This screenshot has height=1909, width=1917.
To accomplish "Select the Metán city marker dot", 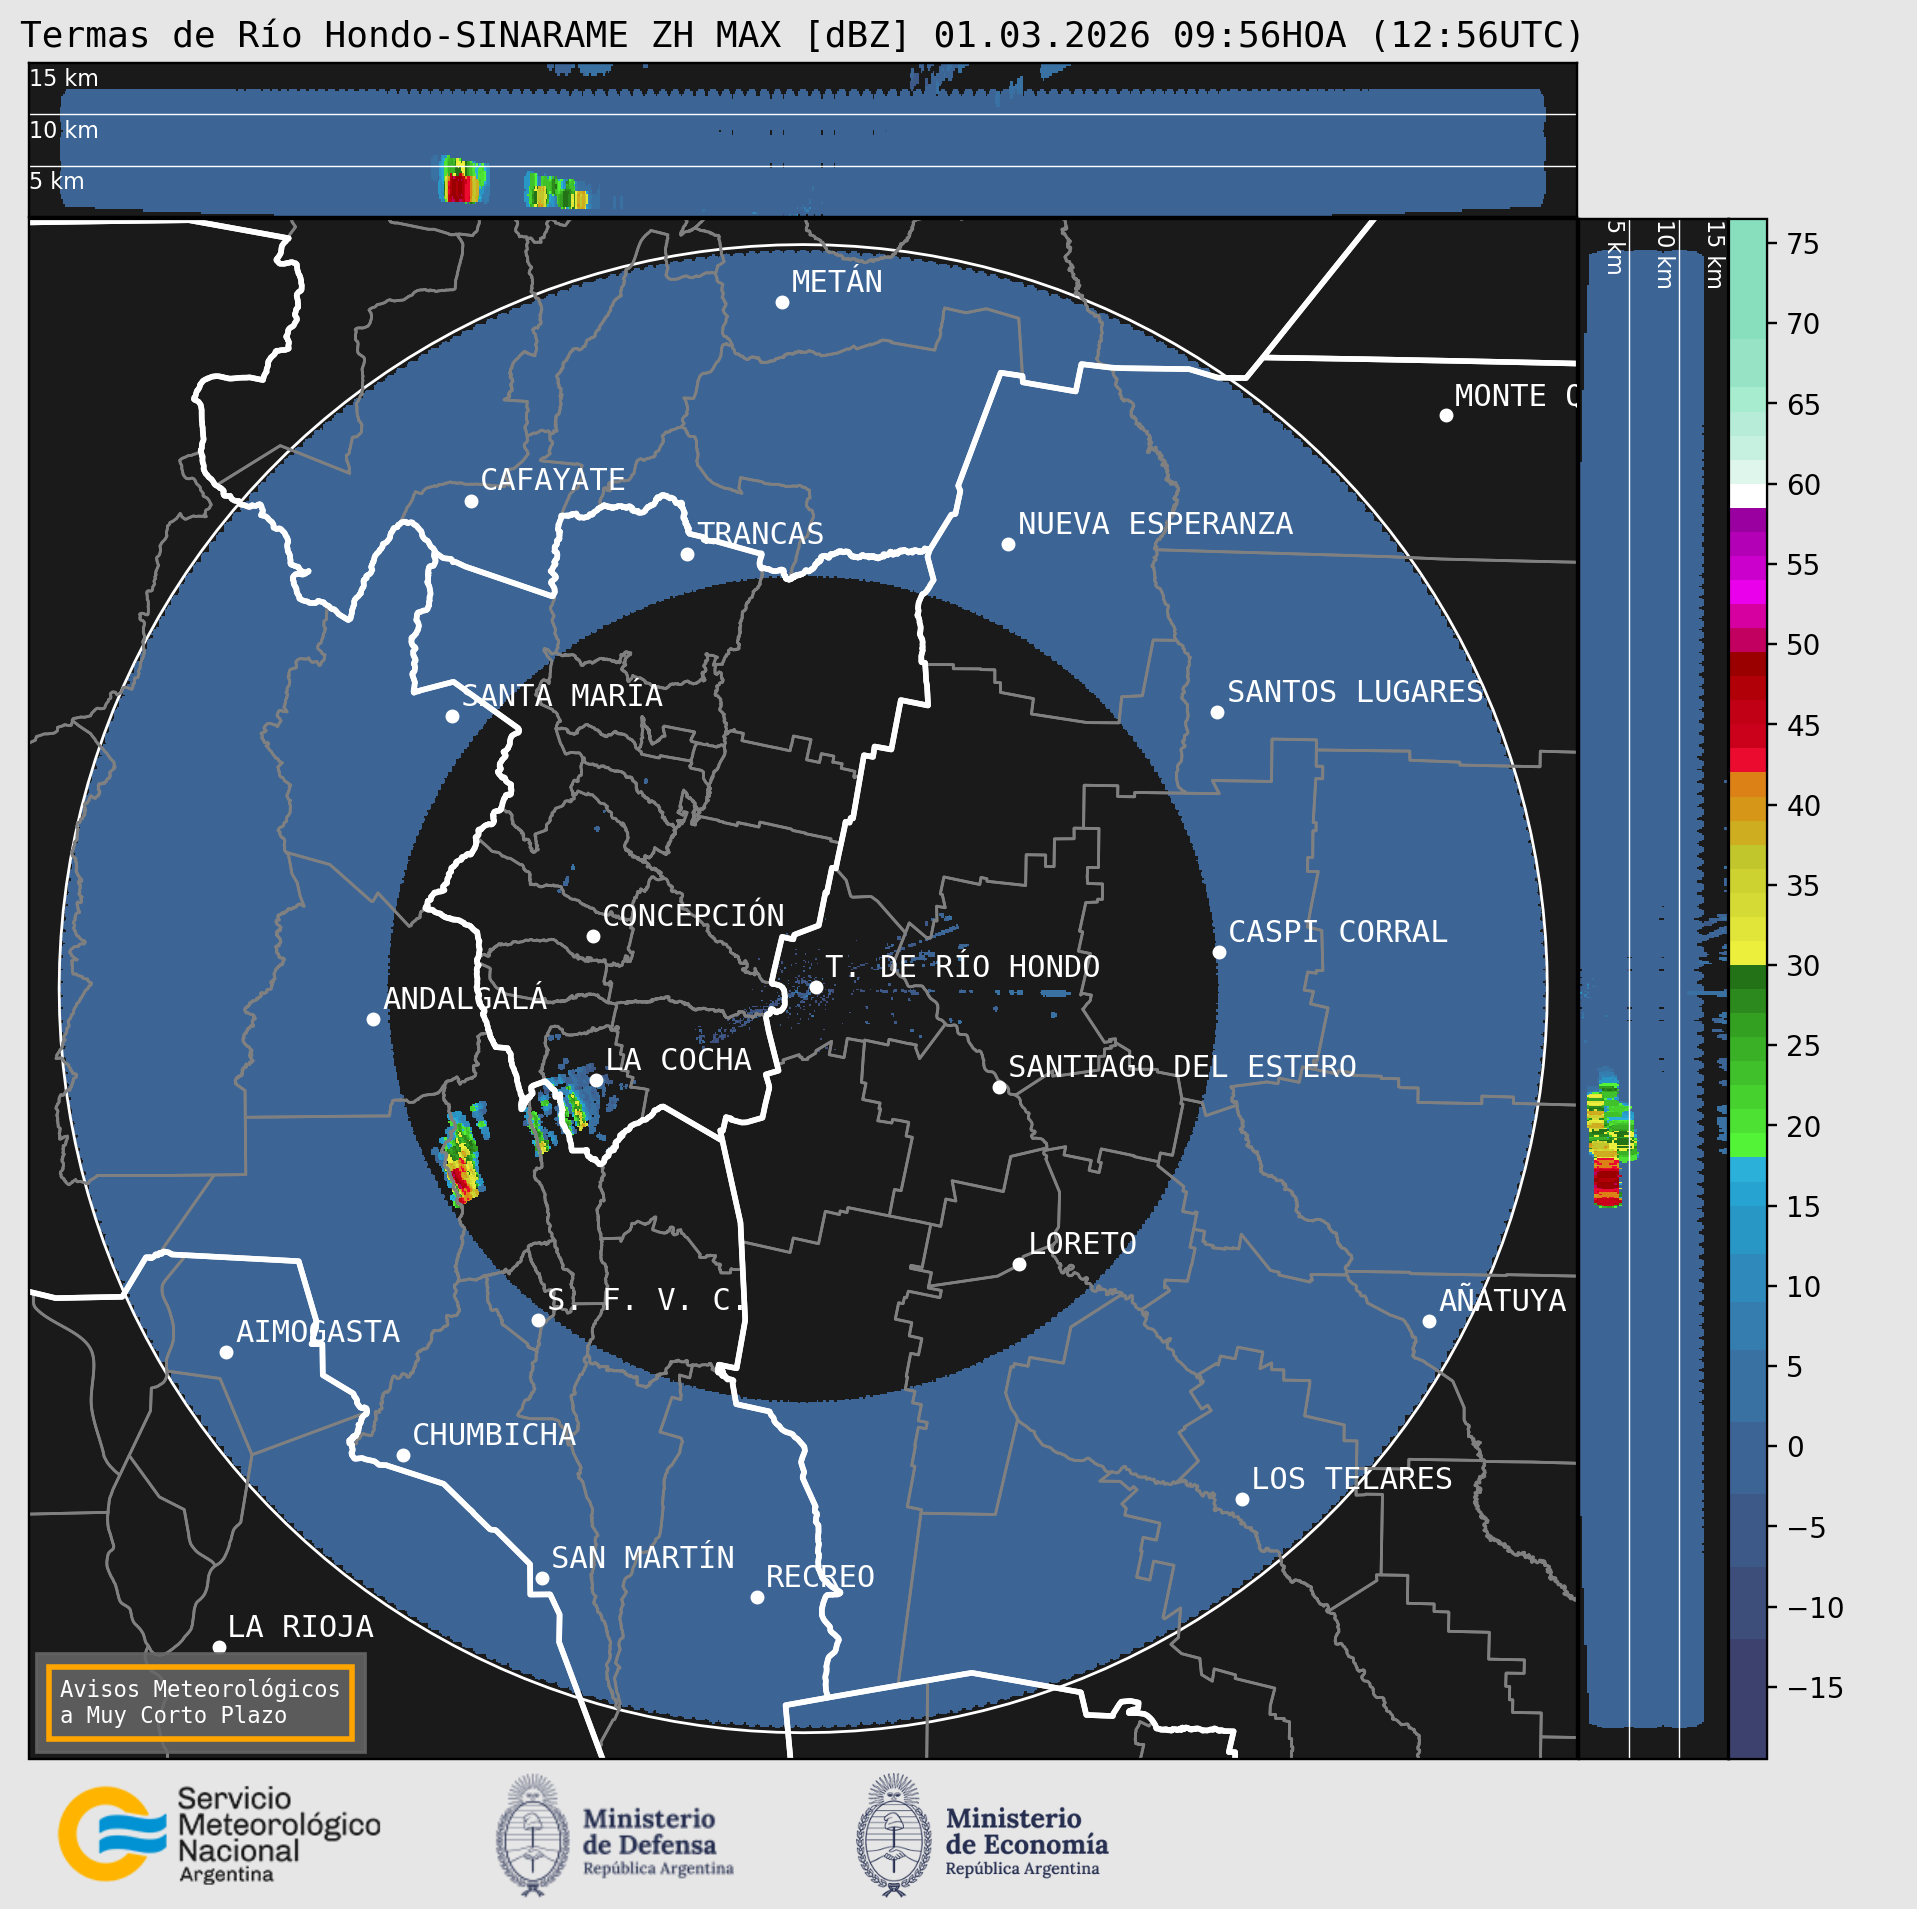I will coord(782,302).
